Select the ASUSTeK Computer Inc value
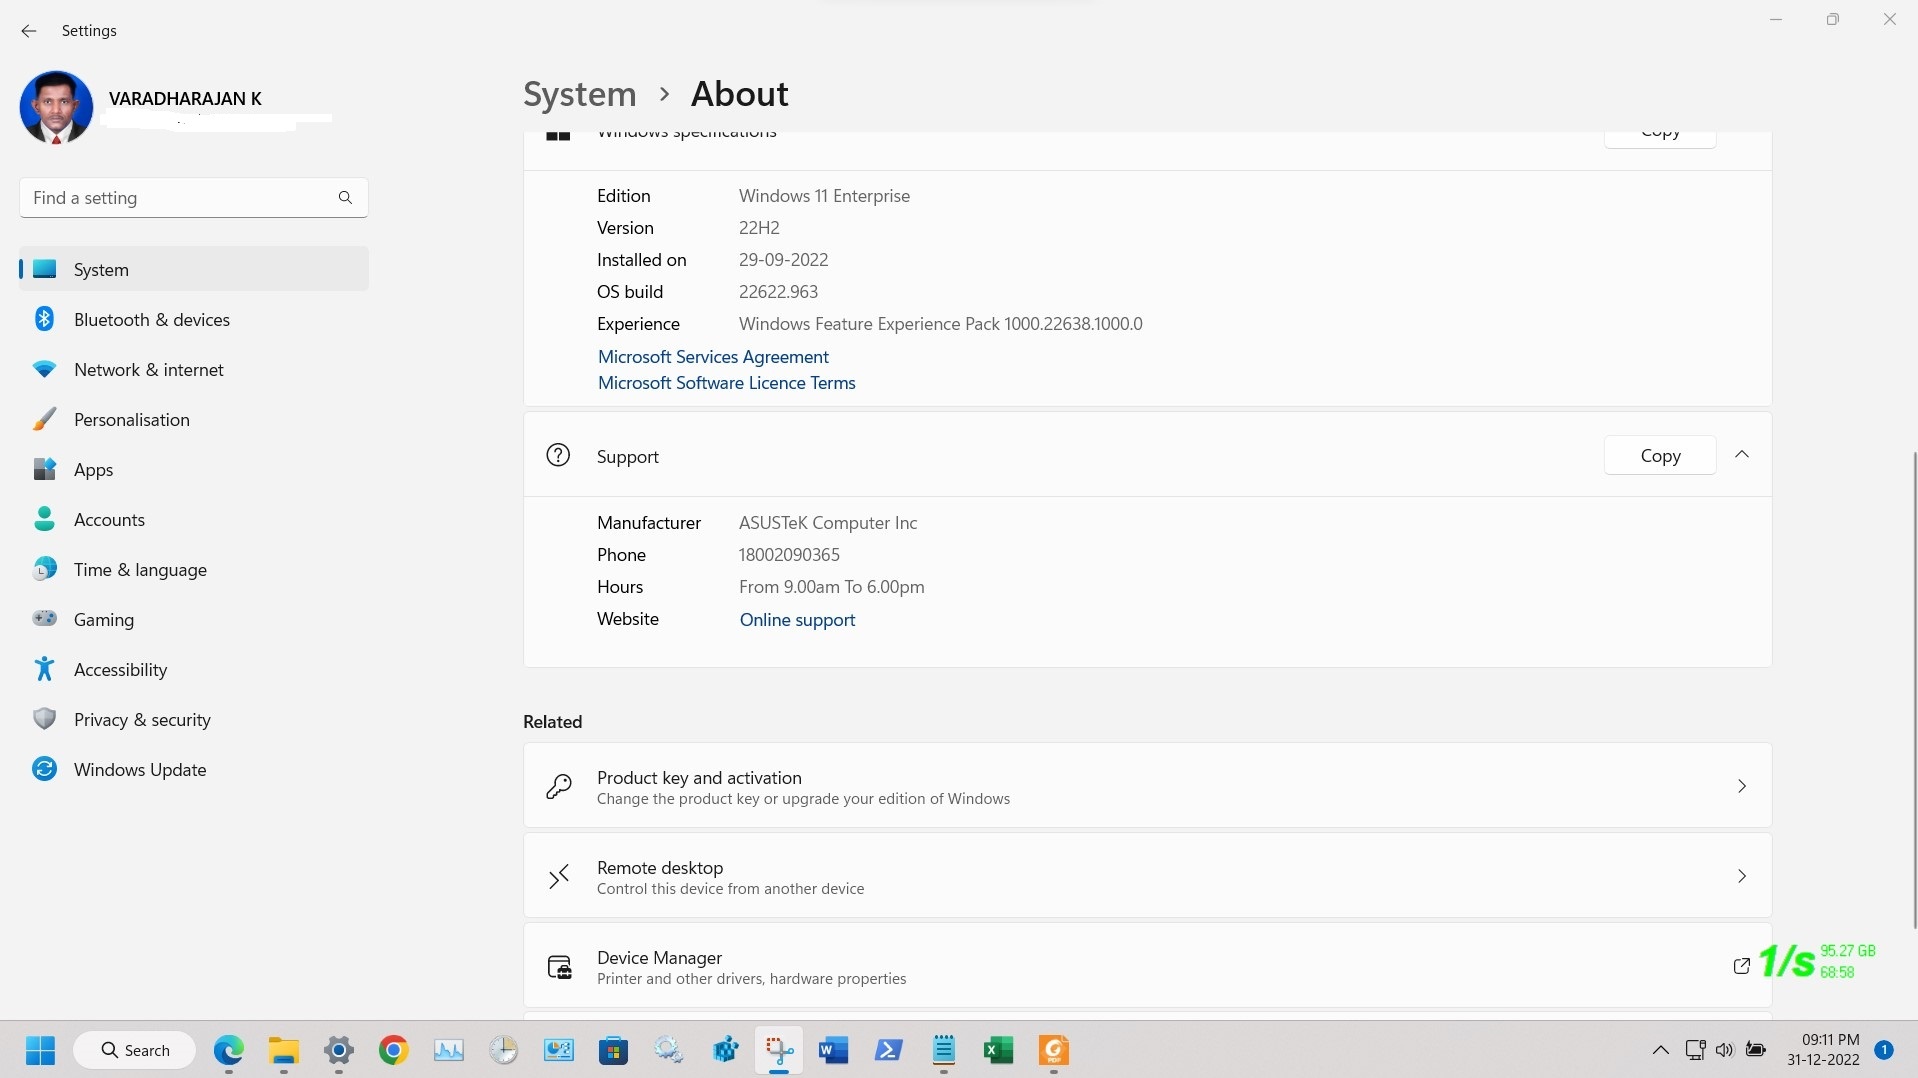The width and height of the screenshot is (1918, 1078). pos(828,523)
